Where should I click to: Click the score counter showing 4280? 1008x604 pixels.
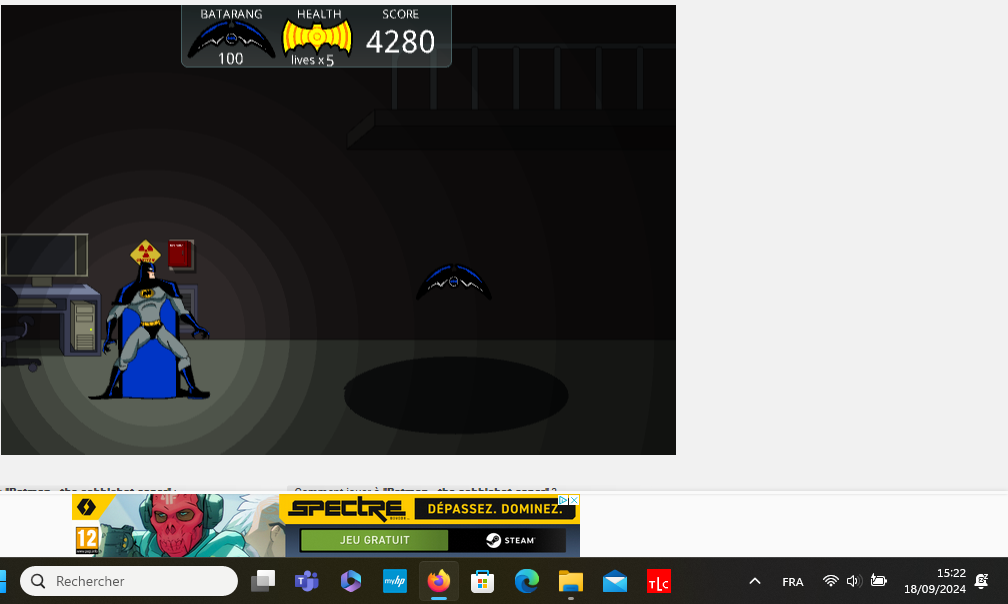(x=400, y=42)
